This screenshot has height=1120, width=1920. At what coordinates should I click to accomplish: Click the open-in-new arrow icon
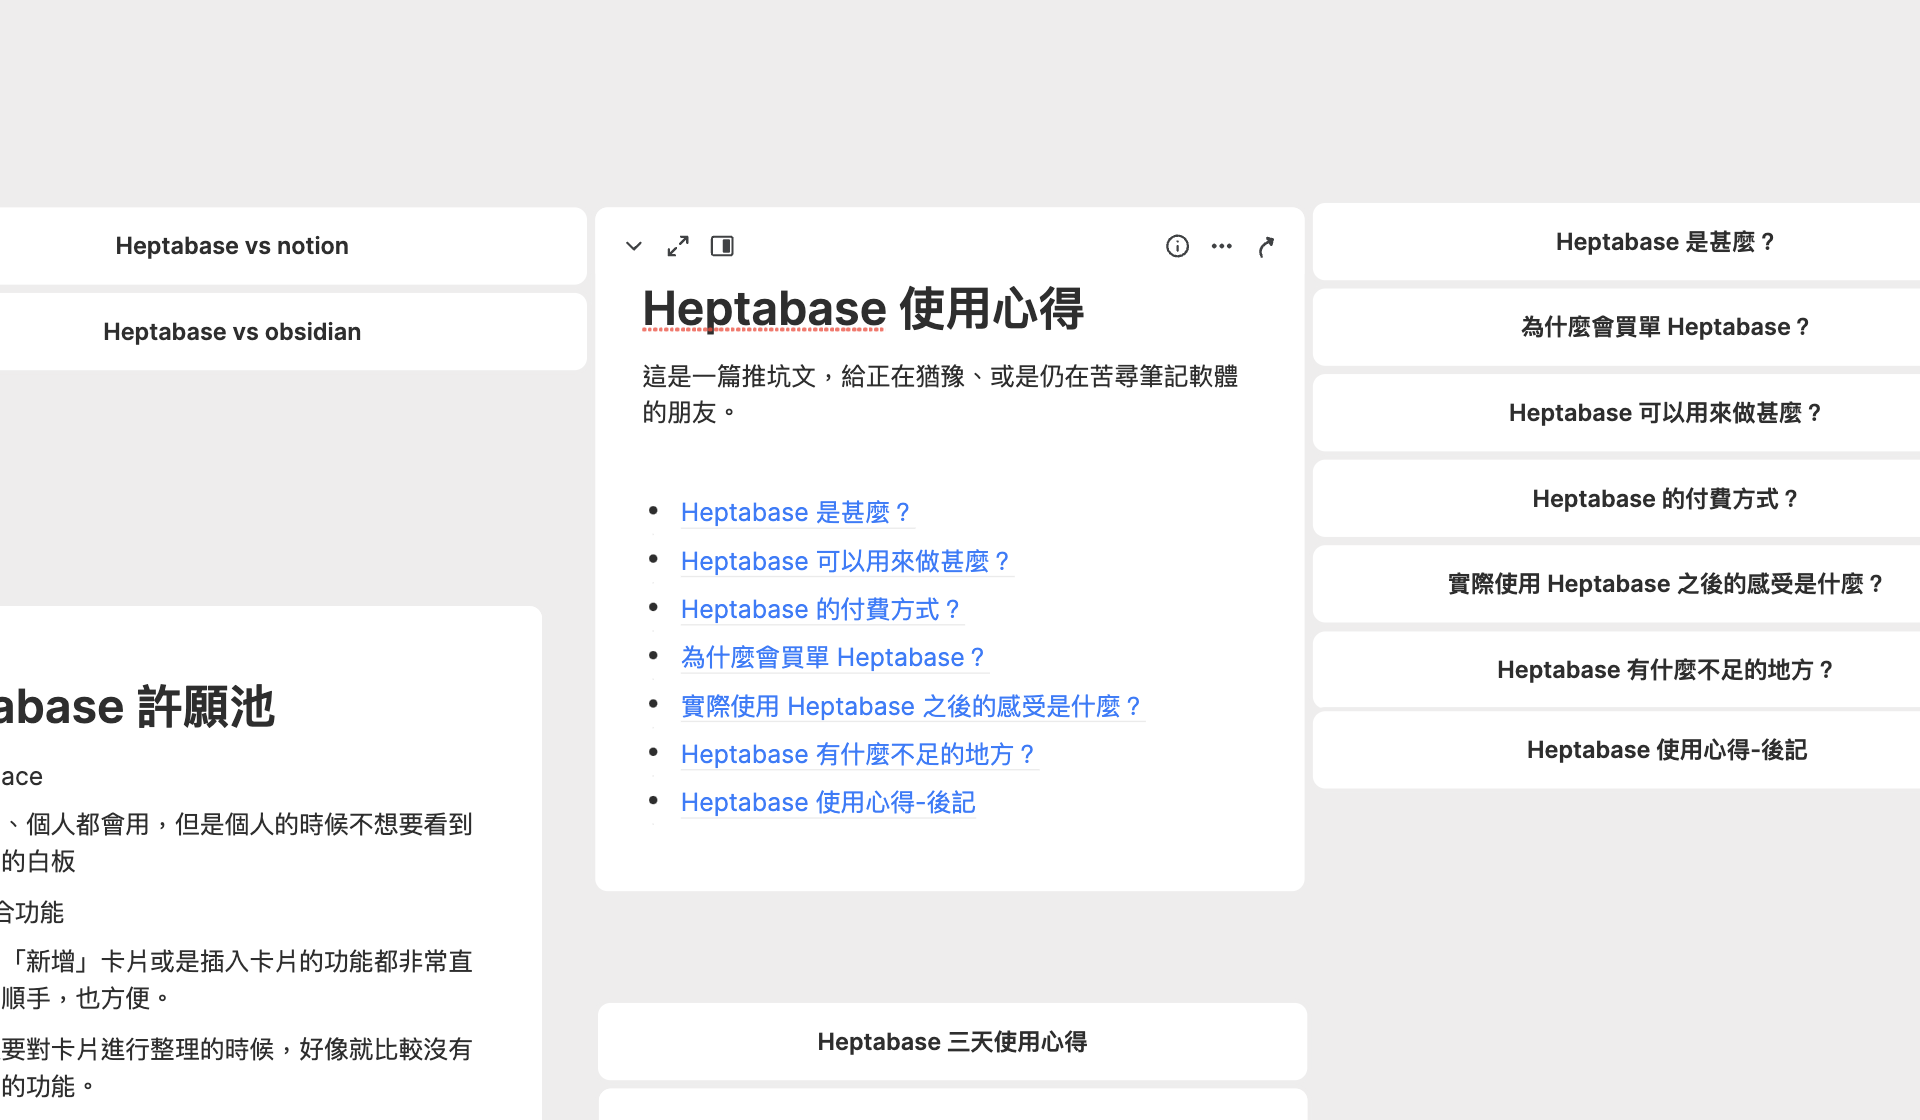click(1267, 245)
